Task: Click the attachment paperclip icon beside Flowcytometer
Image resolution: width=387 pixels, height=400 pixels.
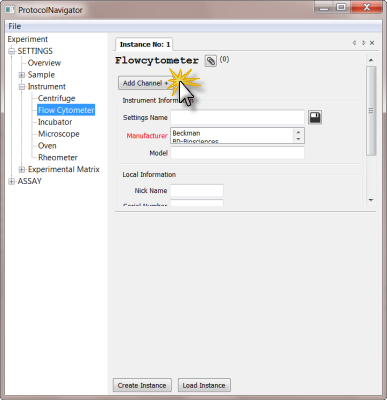Action: (210, 61)
